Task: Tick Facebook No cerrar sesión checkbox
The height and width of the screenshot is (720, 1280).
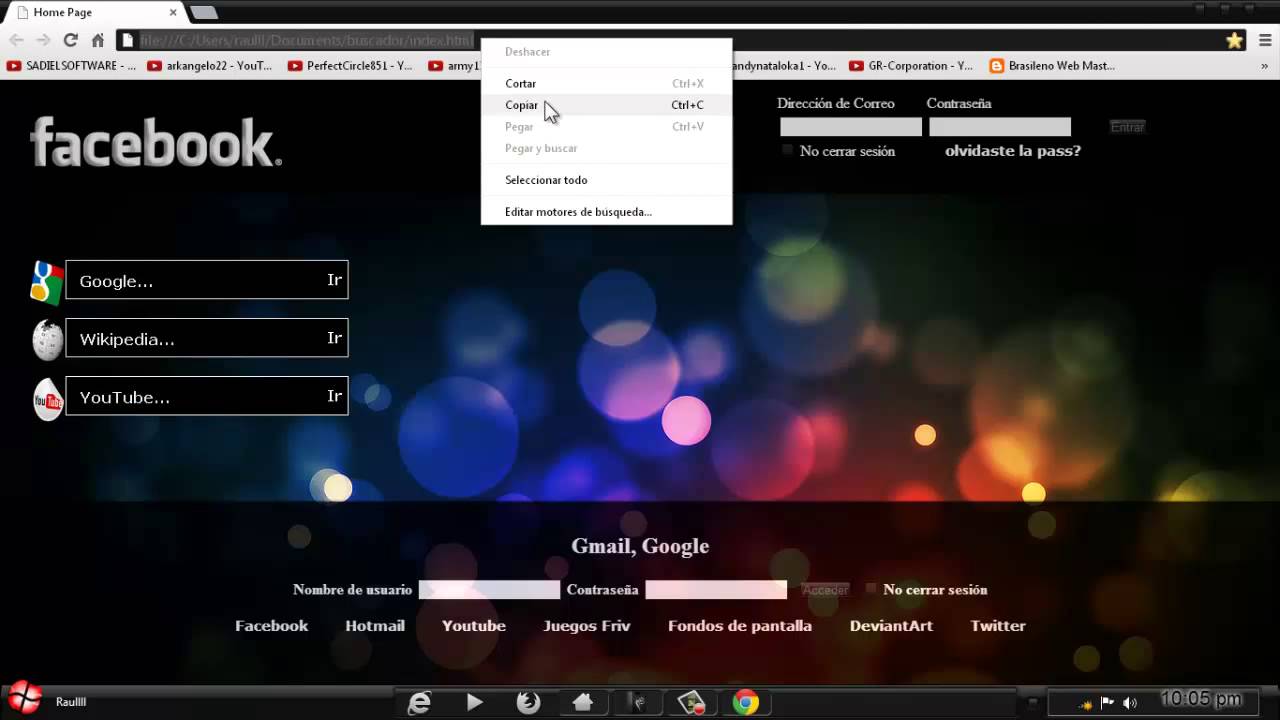Action: tap(787, 150)
